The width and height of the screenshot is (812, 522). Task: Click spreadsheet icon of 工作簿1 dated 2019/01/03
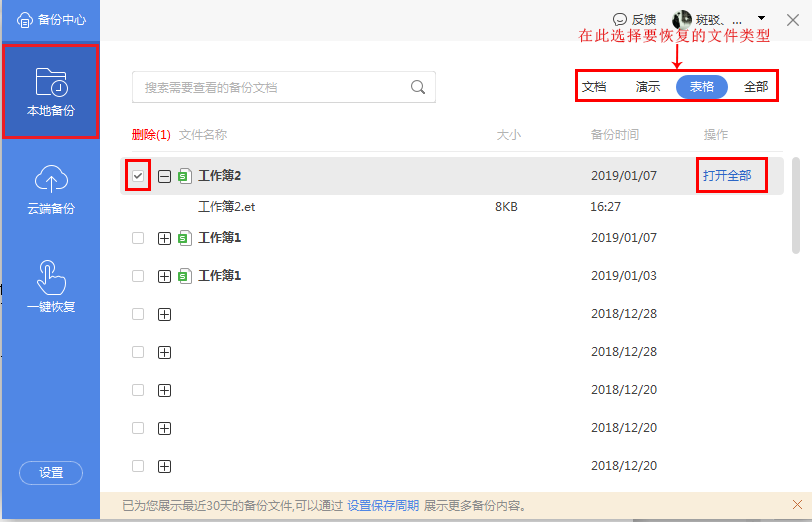[185, 276]
